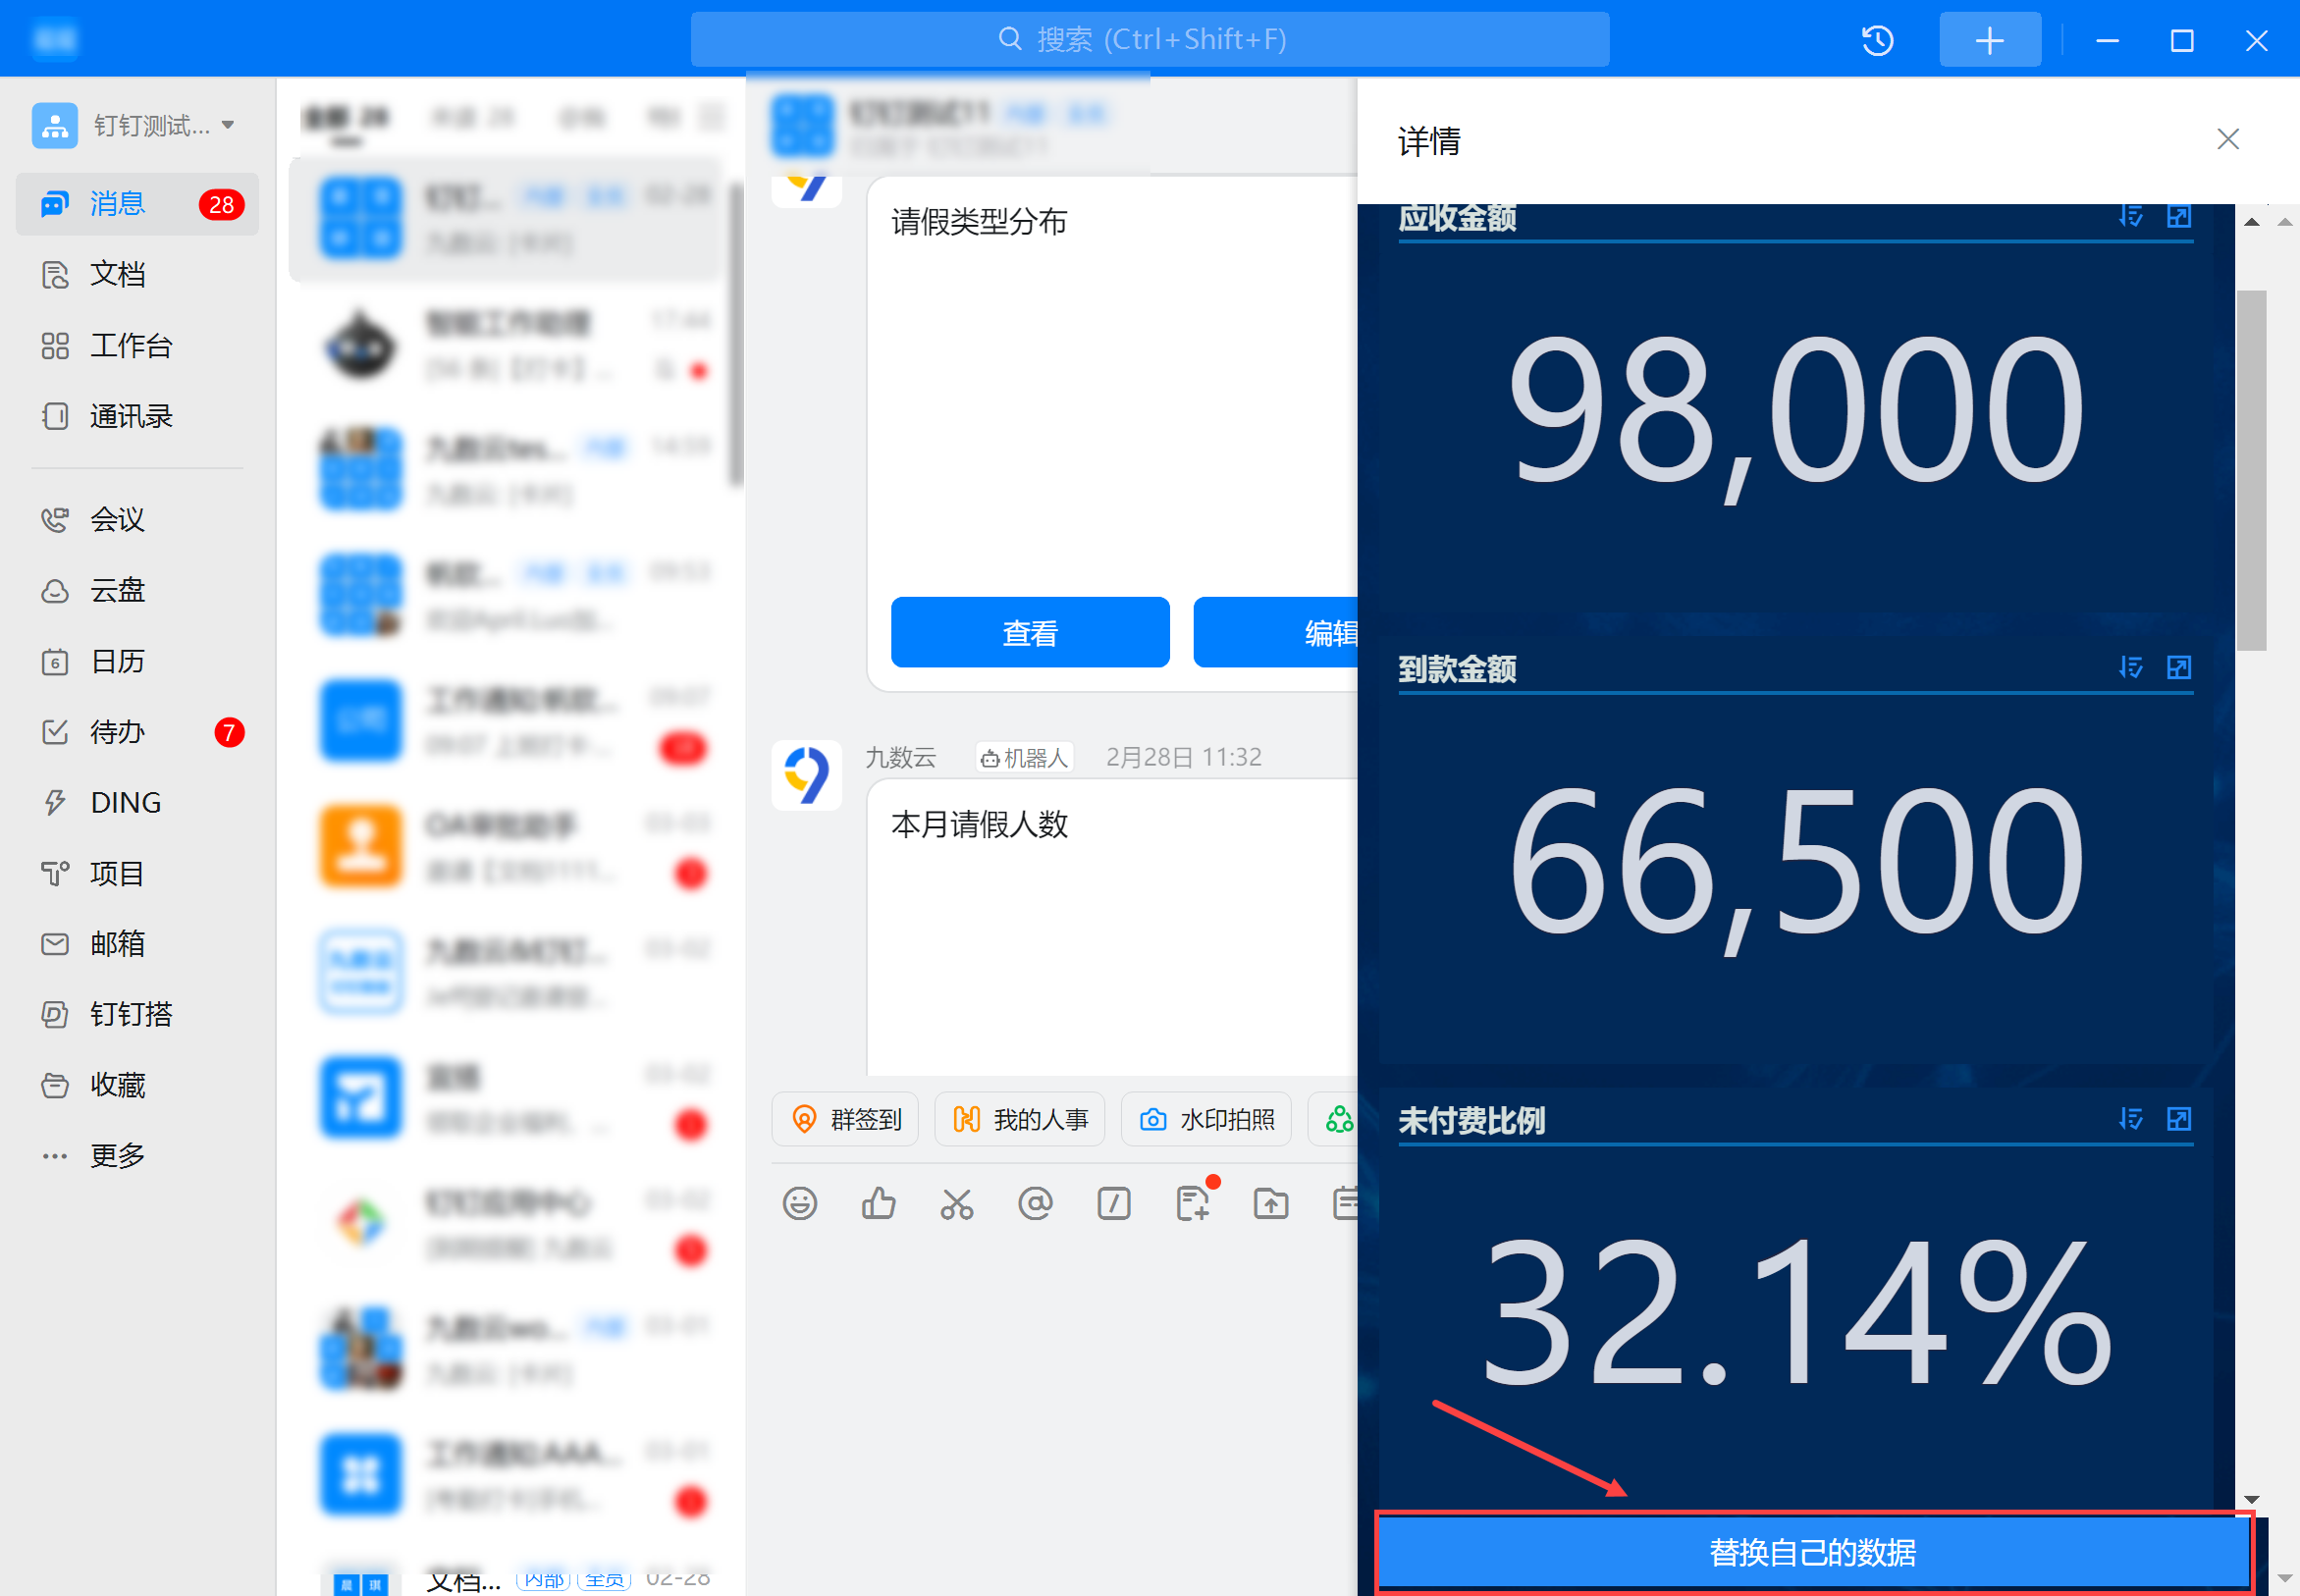This screenshot has height=1596, width=2300.
Task: Open sort icon of 未付费比例 widget
Action: tap(2131, 1119)
